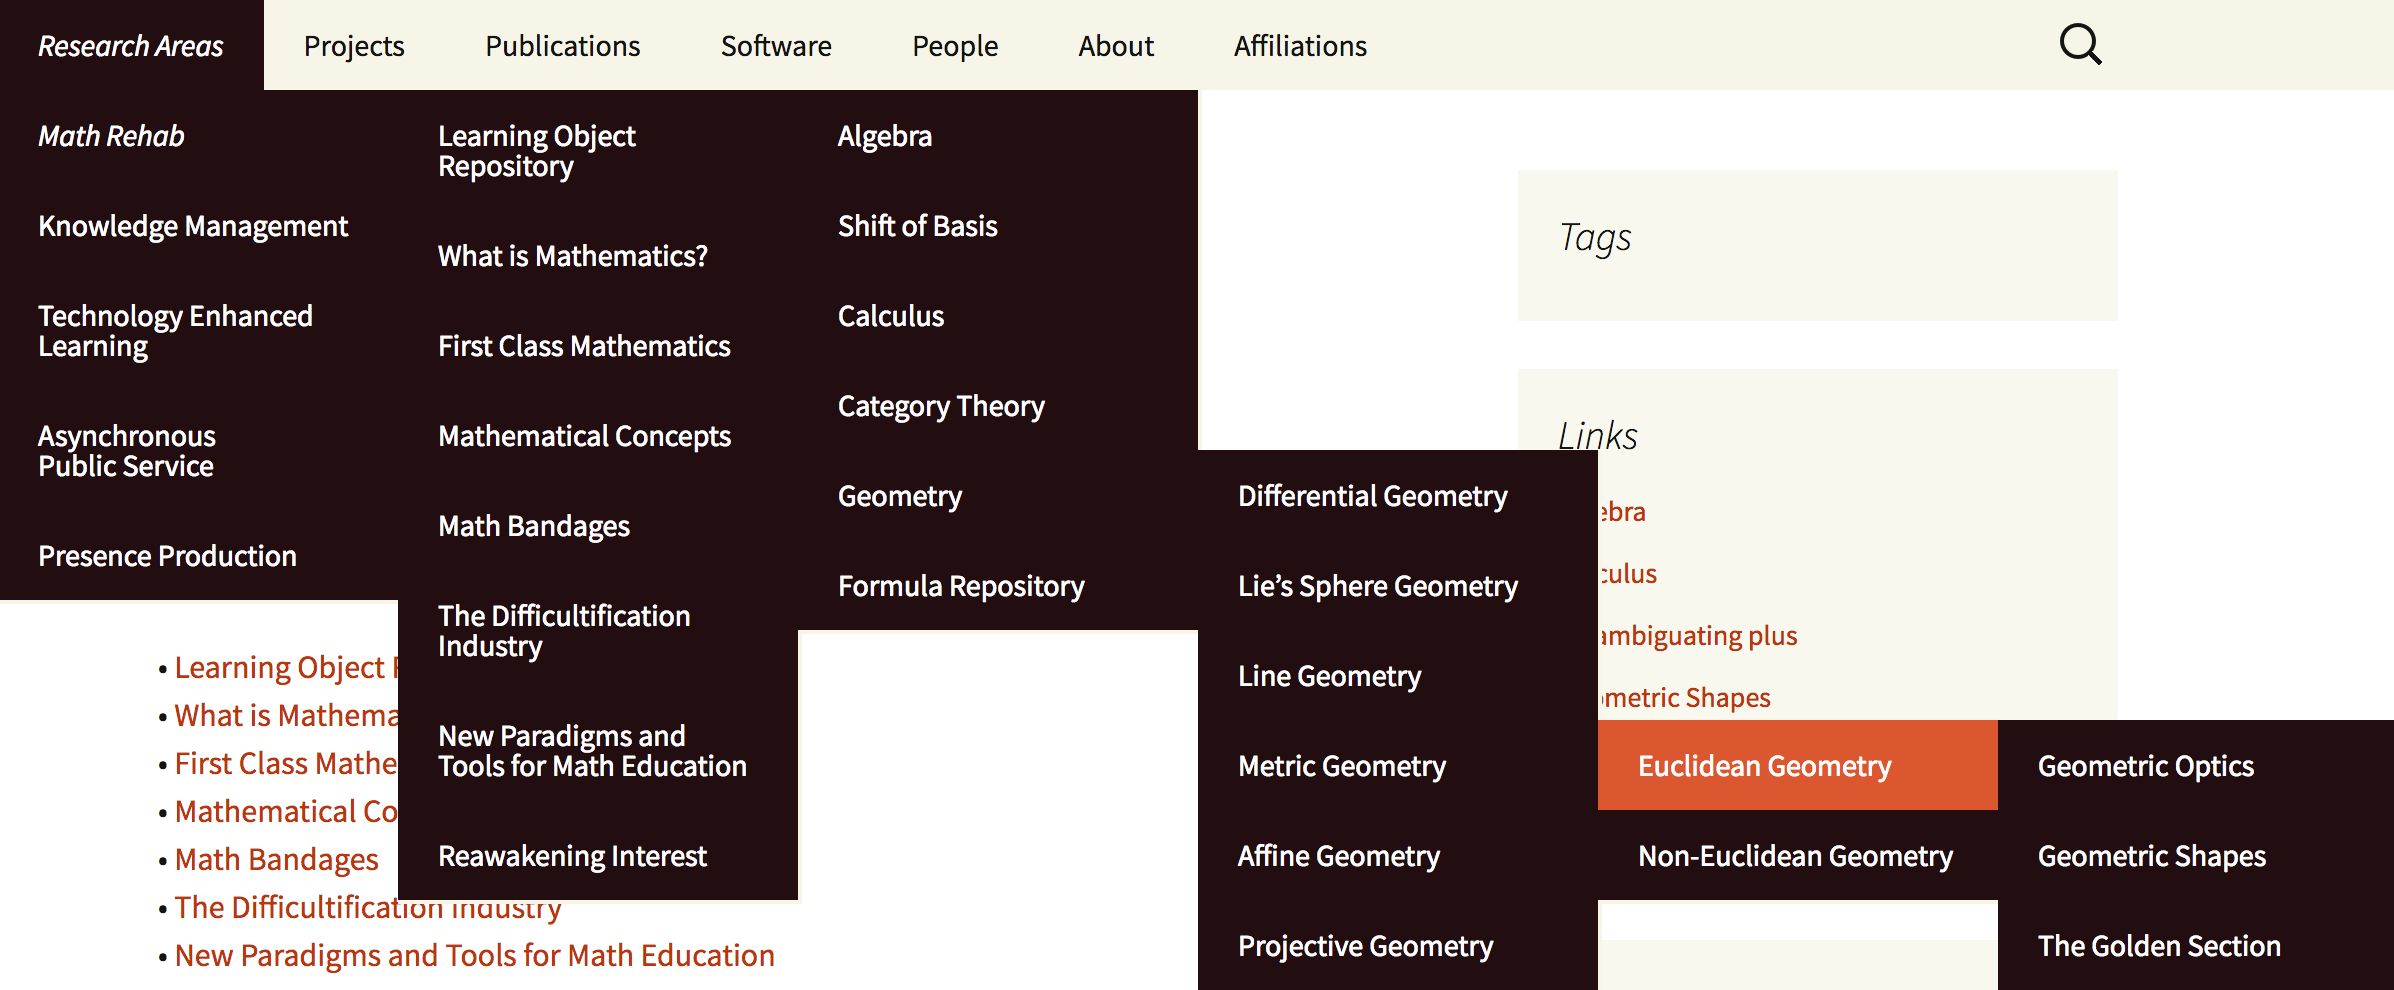This screenshot has height=990, width=2394.
Task: Select The Golden Section entry
Action: tap(2159, 946)
